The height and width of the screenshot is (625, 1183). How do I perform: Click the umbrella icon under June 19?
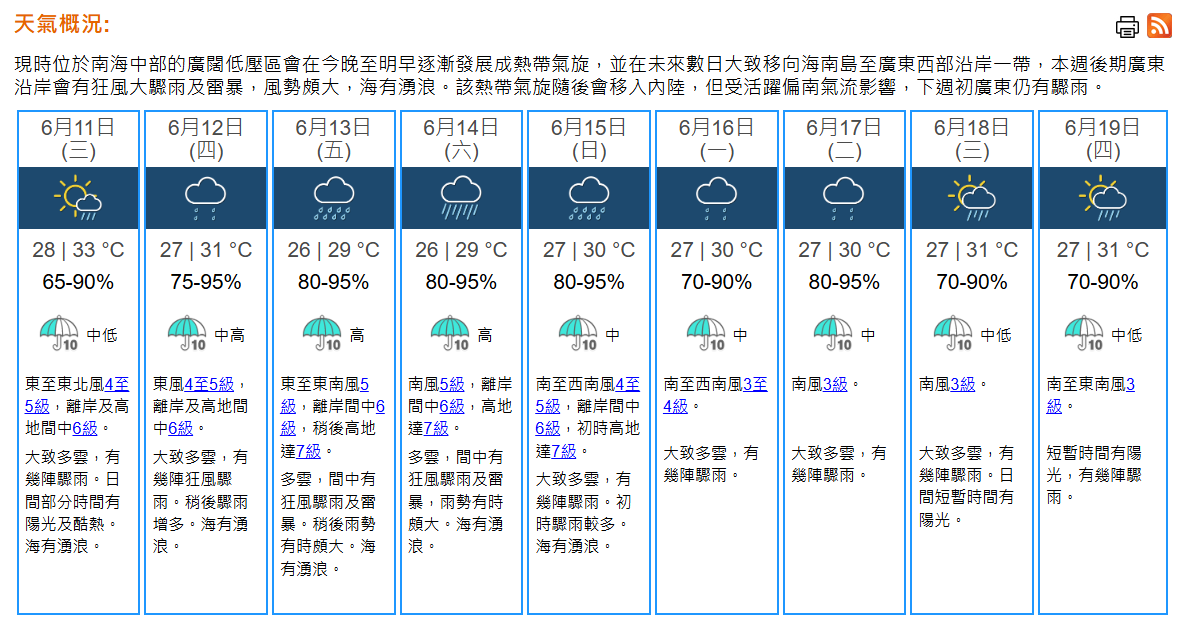point(1084,334)
